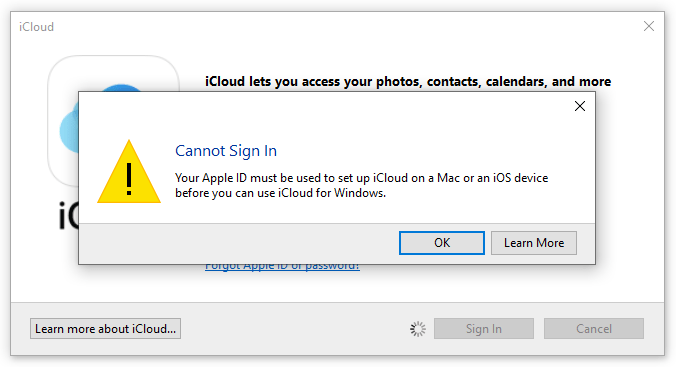The width and height of the screenshot is (676, 367).
Task: Click the greyed-out Sign In button
Action: pyautogui.click(x=484, y=329)
